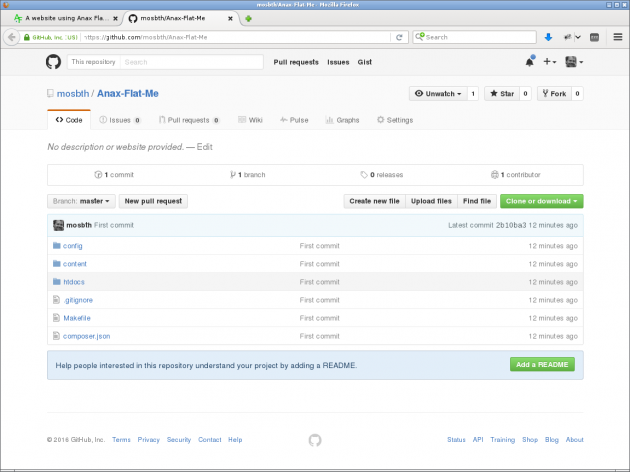Focus the Firefox search box
630x472 pixels.
click(475, 37)
